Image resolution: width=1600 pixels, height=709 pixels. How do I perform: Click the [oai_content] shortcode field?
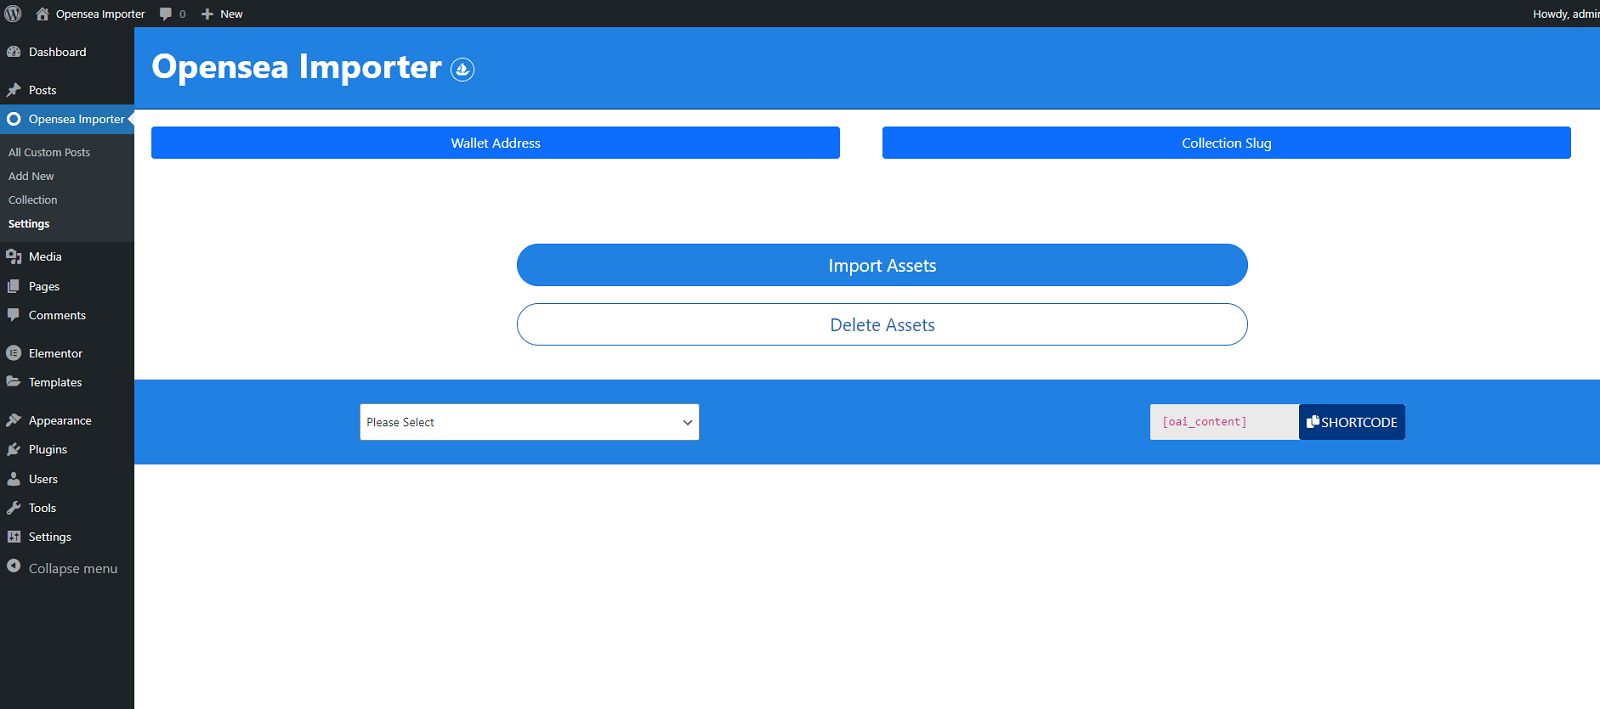(x=1224, y=422)
